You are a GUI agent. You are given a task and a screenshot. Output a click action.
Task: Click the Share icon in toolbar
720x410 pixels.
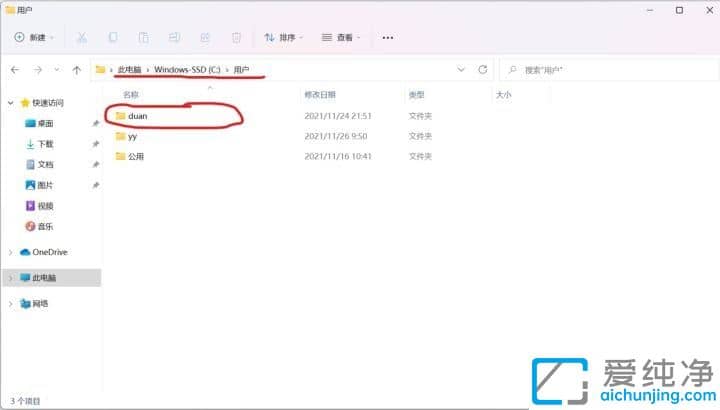(205, 37)
